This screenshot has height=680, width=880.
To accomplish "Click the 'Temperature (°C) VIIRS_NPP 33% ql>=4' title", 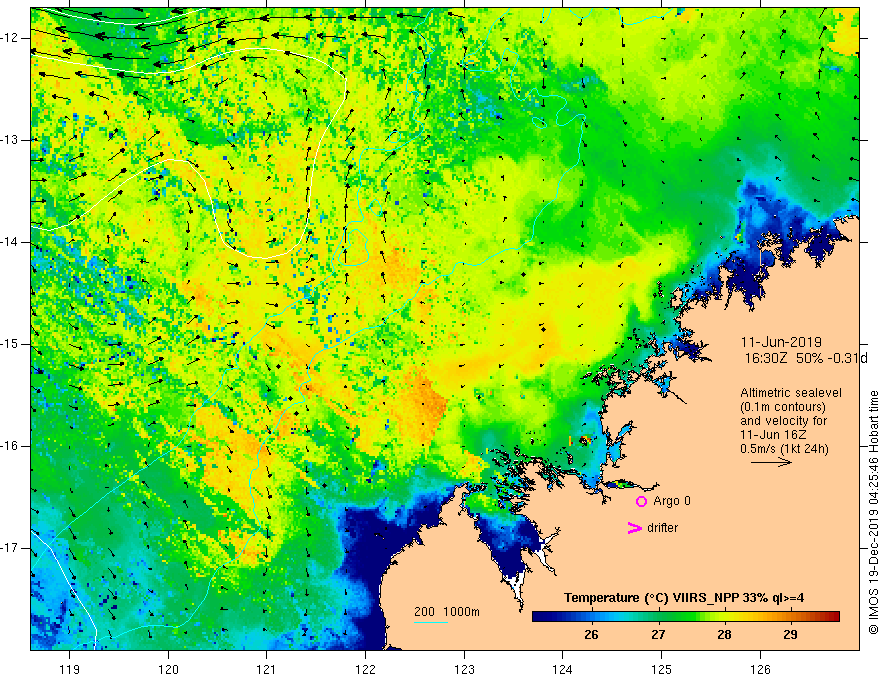I will [684, 598].
